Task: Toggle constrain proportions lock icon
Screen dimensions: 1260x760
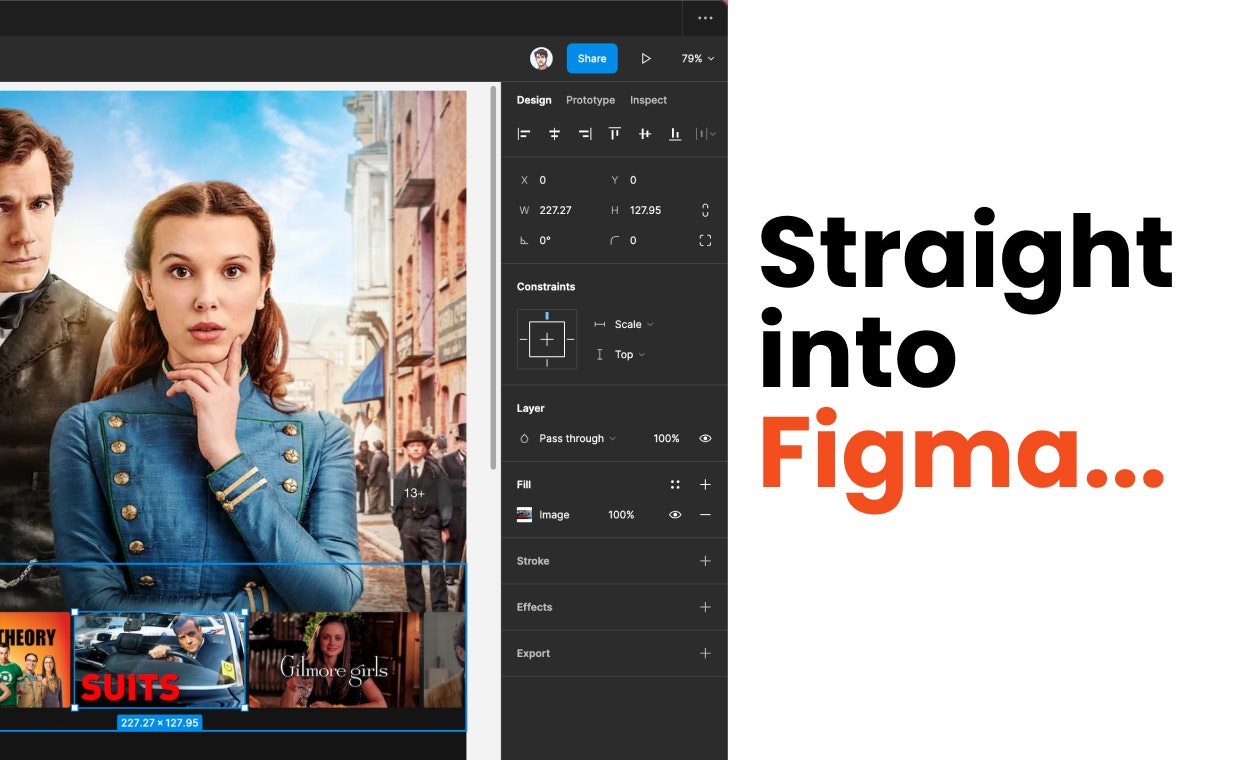Action: pos(705,210)
